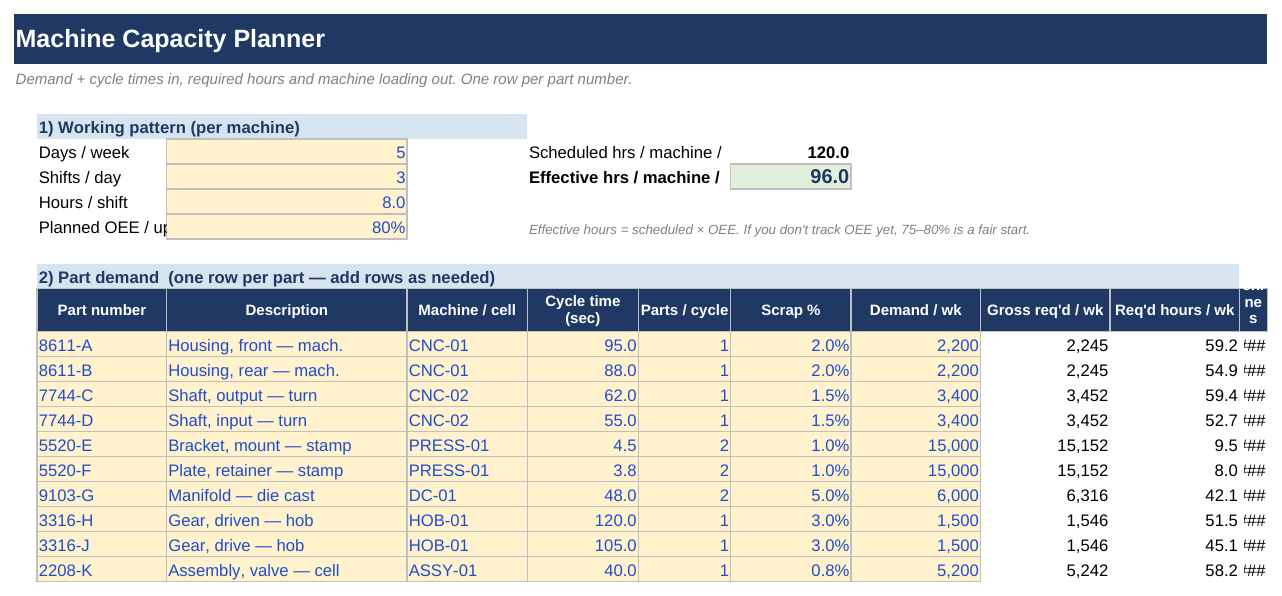This screenshot has width=1282, height=596.
Task: Select the Description column header
Action: [286, 310]
